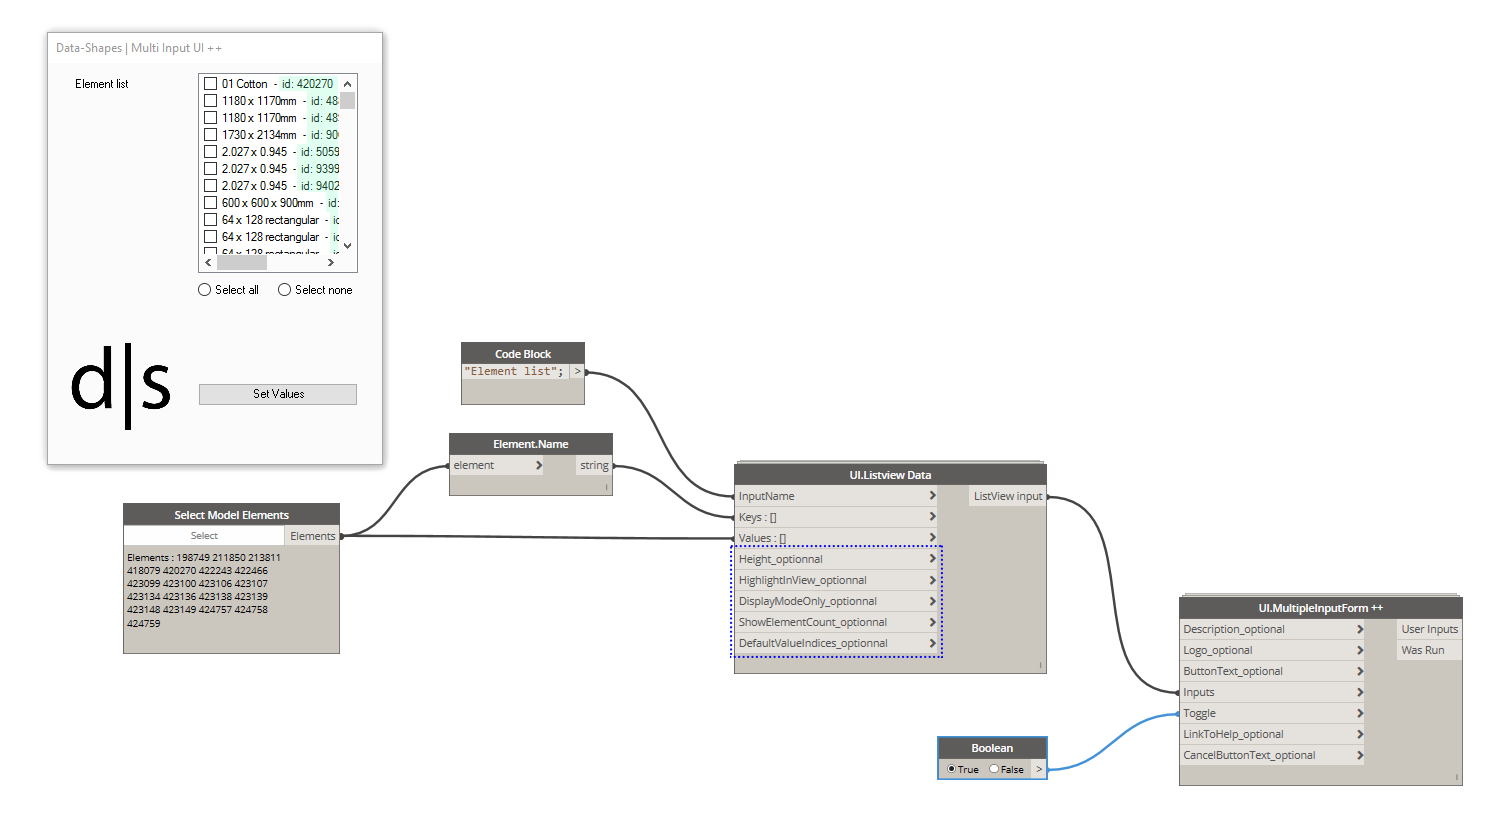The image size is (1512, 818).
Task: Click the list's scroll right arrow
Action: [x=331, y=263]
